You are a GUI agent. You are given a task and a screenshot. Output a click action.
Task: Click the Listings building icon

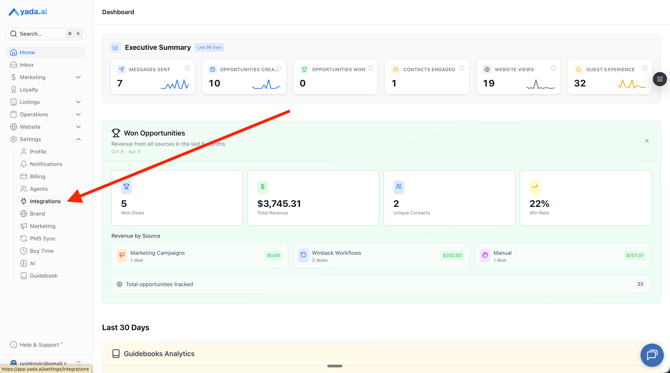pos(14,102)
